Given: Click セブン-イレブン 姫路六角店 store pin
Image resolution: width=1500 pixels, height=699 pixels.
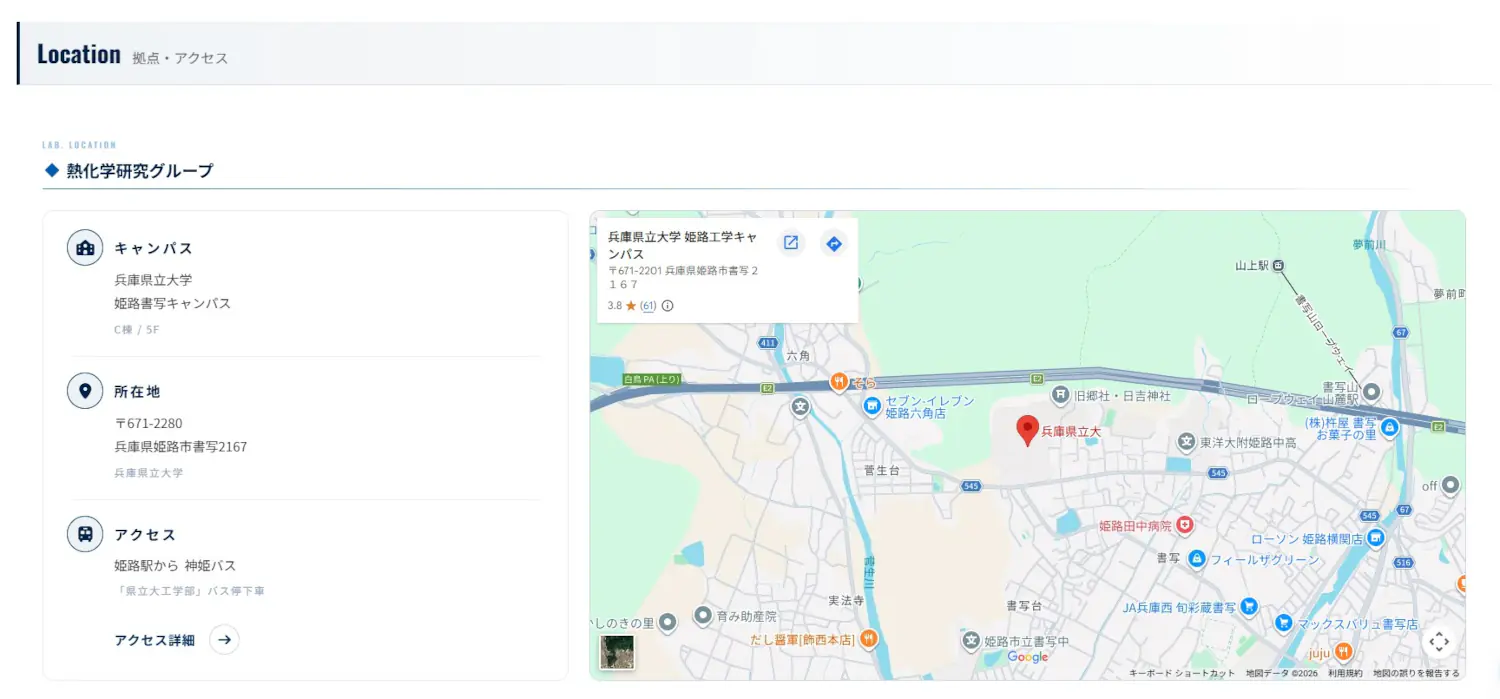Looking at the screenshot, I should click(x=872, y=406).
